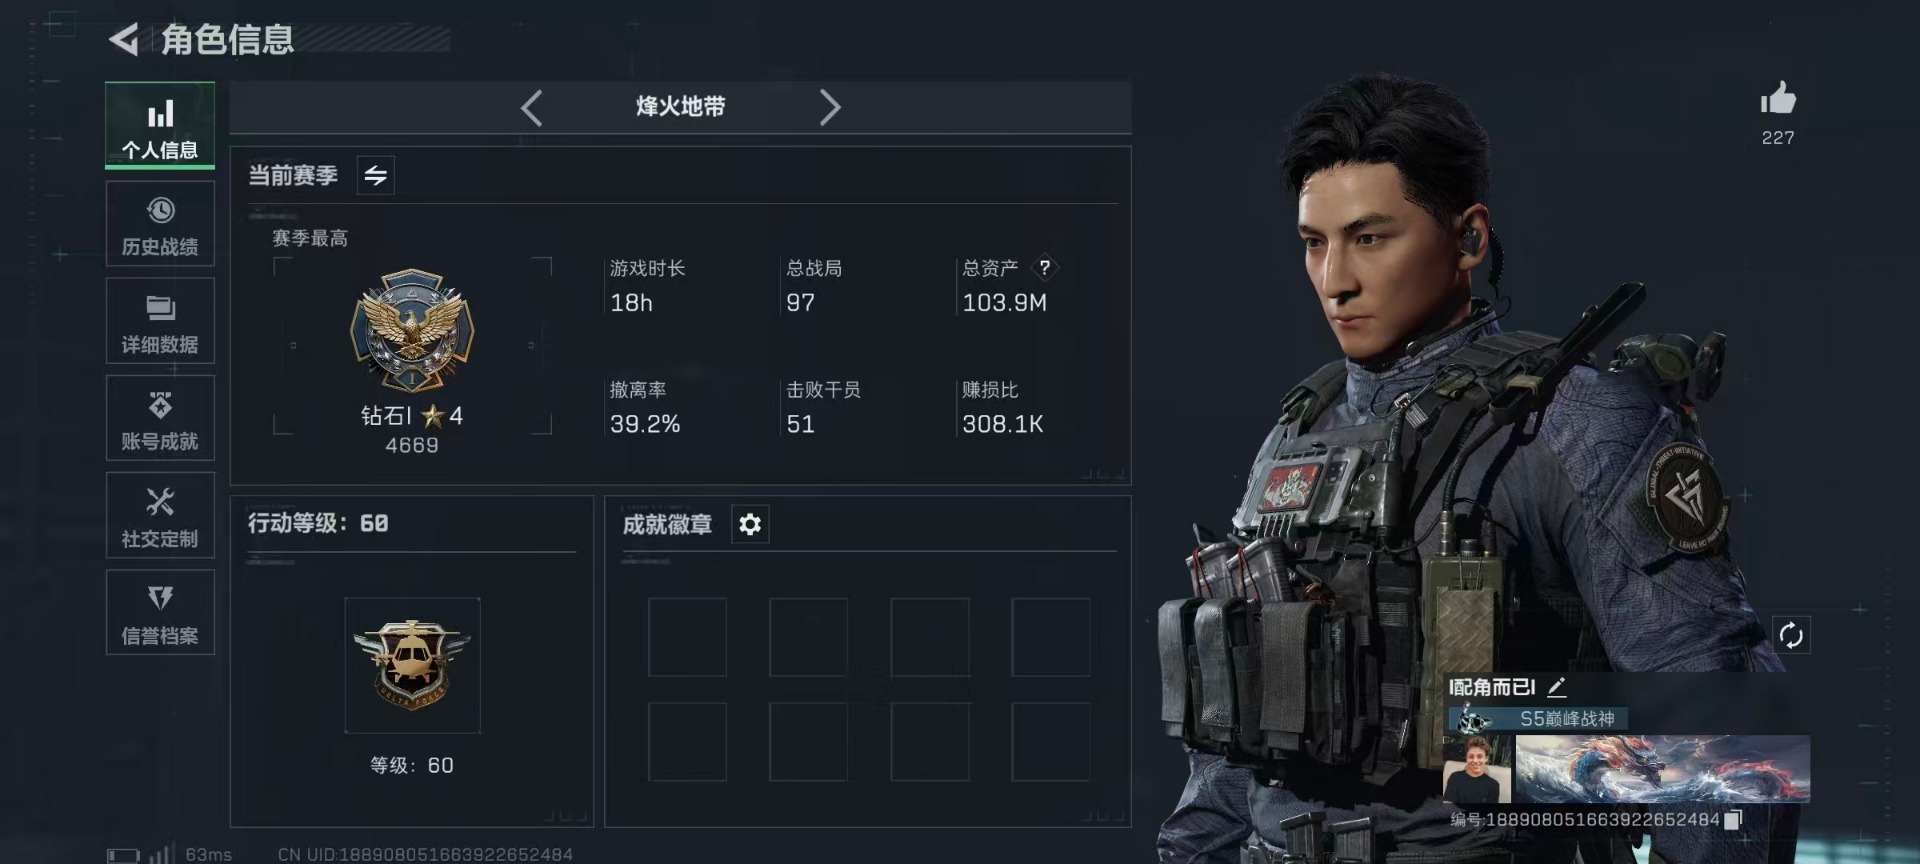Viewport: 1920px width, 864px height.
Task: Select the first empty achievement badge slot
Action: click(687, 637)
